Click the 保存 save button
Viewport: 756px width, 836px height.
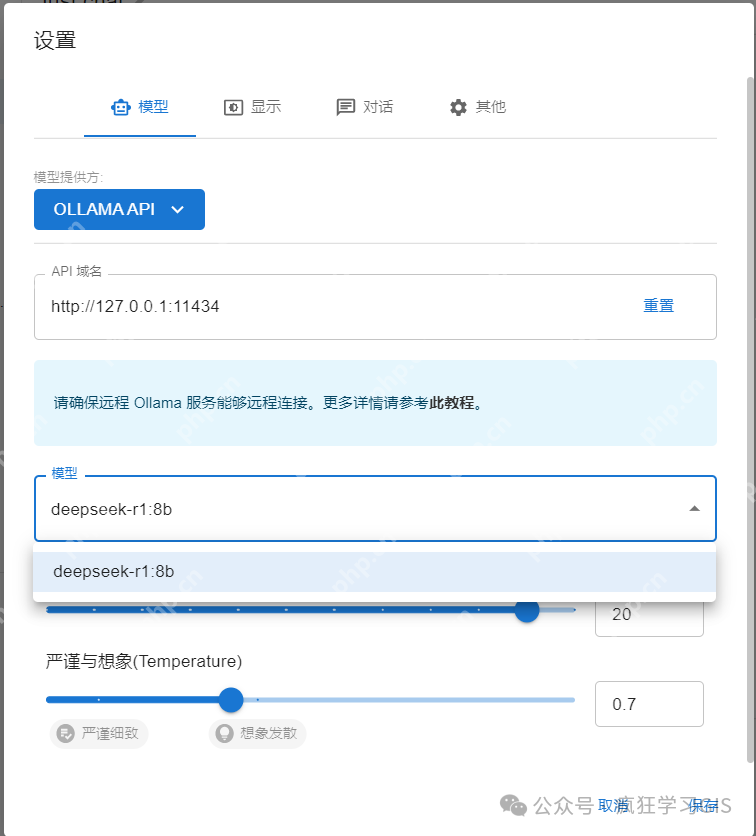703,806
